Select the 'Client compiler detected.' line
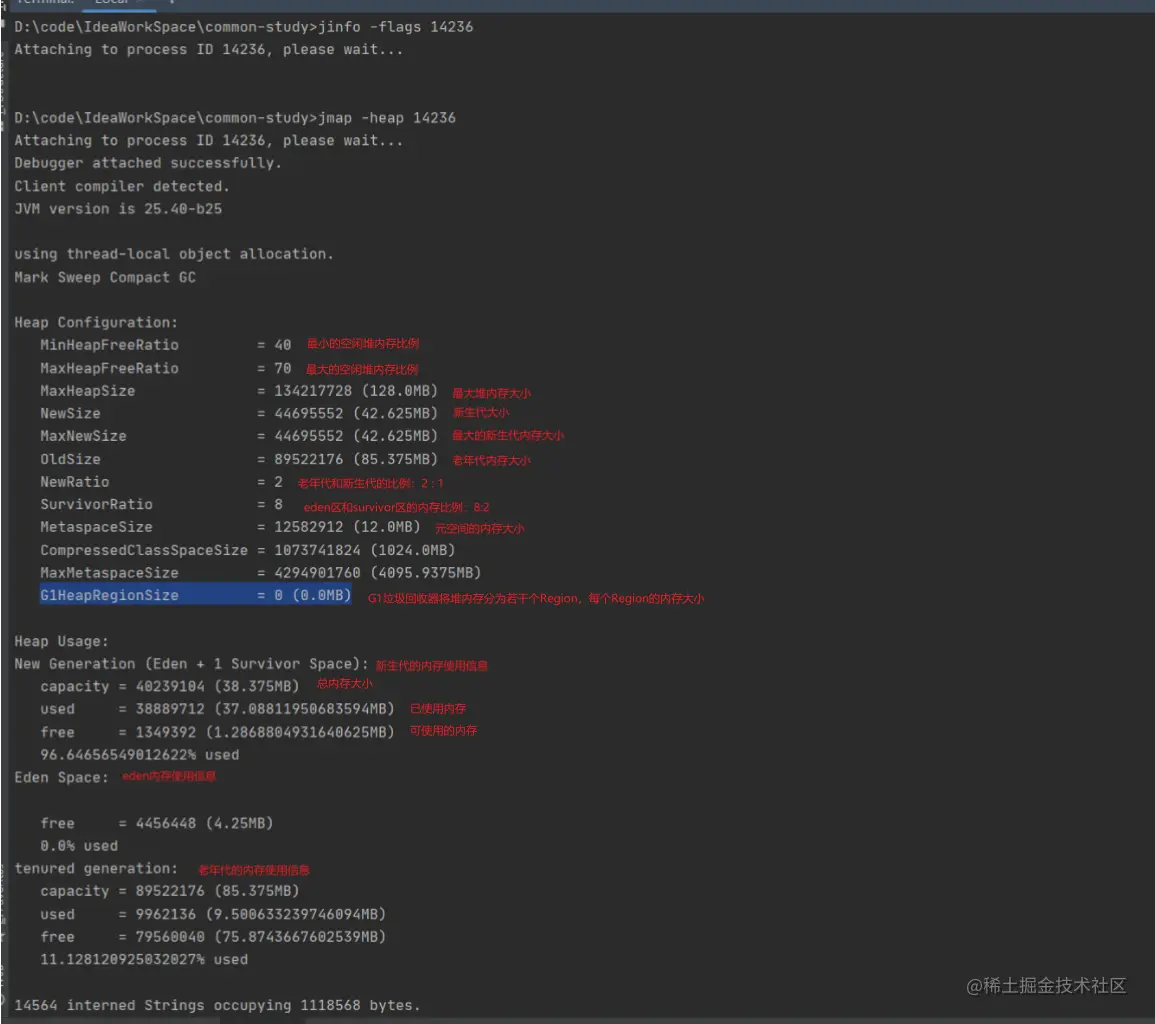Image resolution: width=1155 pixels, height=1024 pixels. point(122,186)
